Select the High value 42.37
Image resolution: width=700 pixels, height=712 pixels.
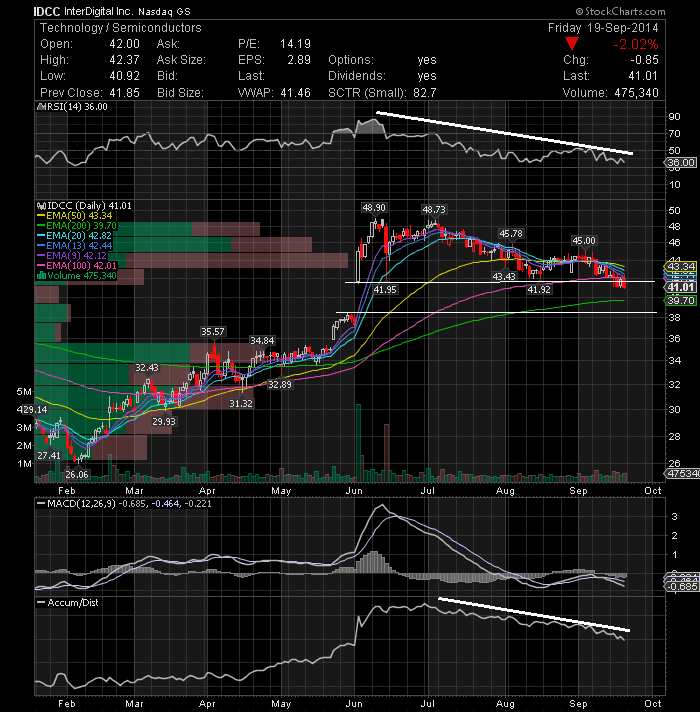click(124, 60)
